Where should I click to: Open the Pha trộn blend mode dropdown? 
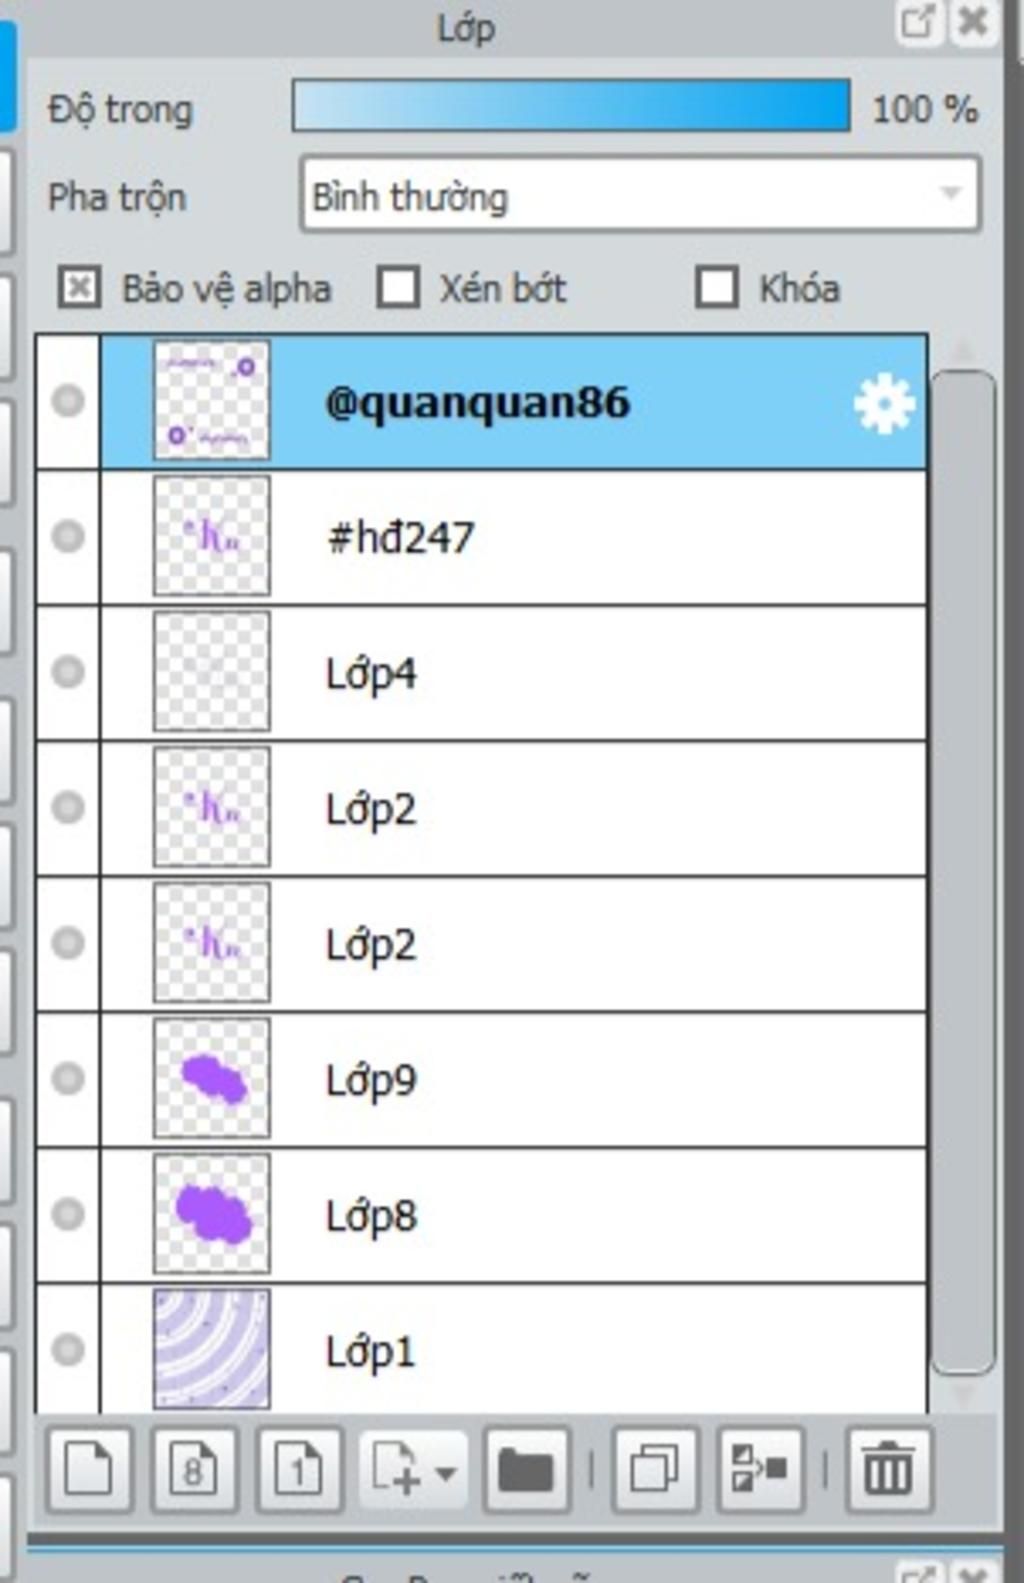639,195
